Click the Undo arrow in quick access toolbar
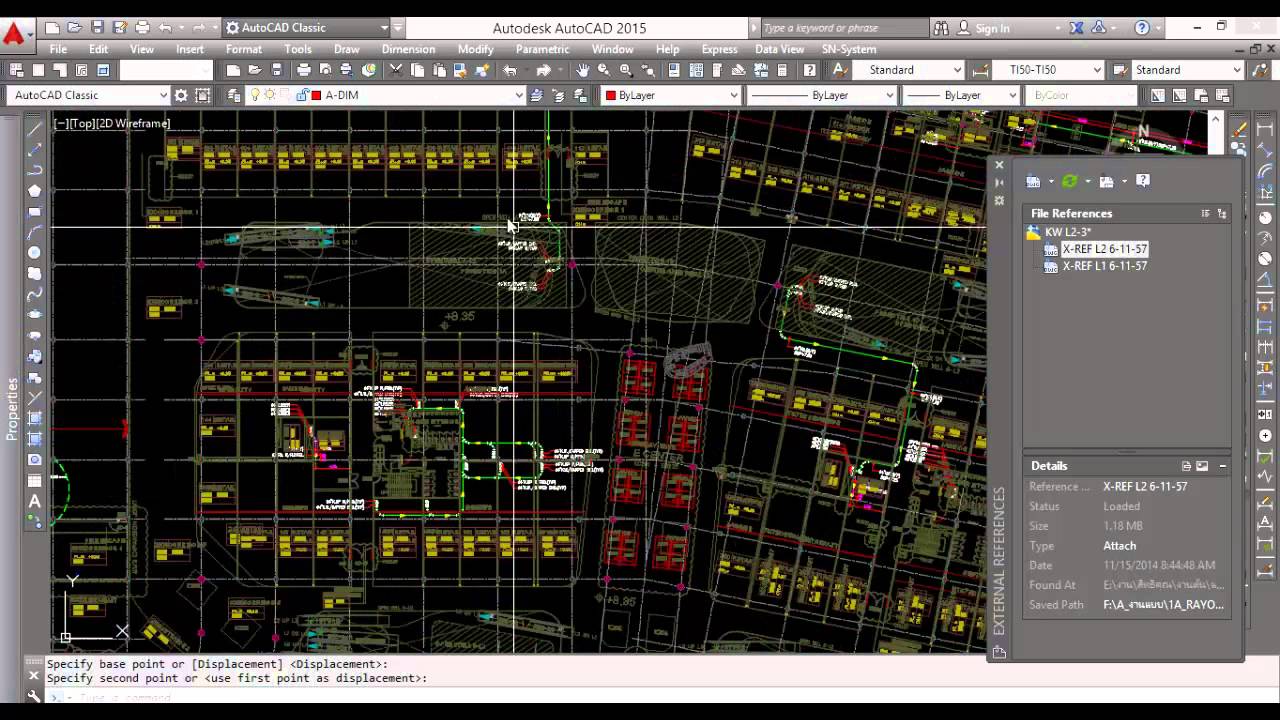1280x720 pixels. [x=166, y=28]
